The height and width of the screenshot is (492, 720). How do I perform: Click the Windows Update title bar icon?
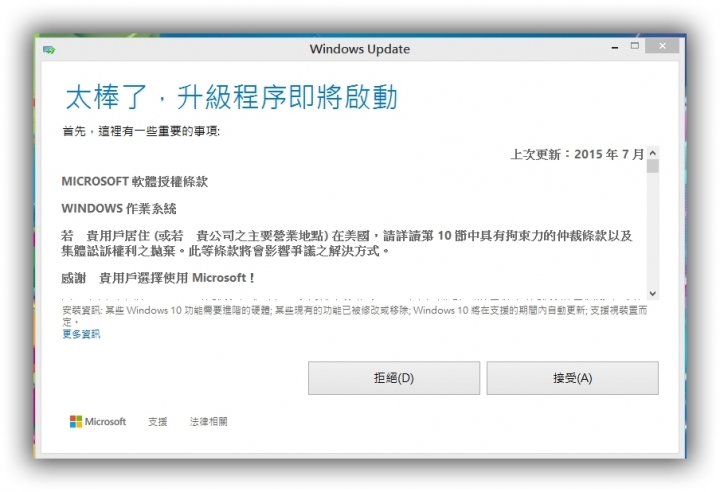tap(49, 50)
